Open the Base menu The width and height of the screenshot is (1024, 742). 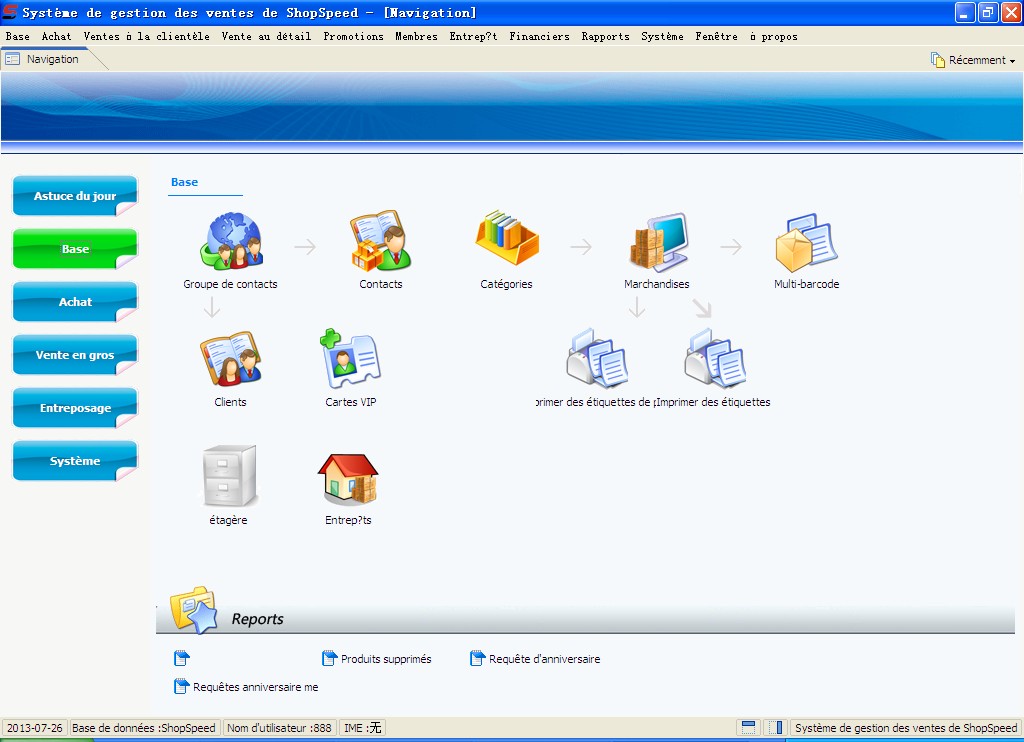[x=18, y=37]
